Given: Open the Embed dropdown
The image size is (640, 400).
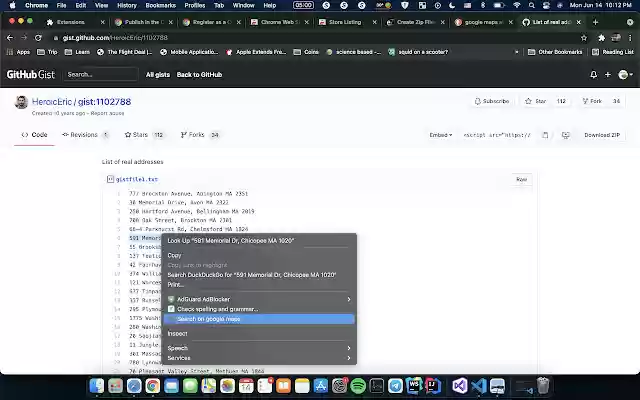Looking at the screenshot, I should pos(440,135).
